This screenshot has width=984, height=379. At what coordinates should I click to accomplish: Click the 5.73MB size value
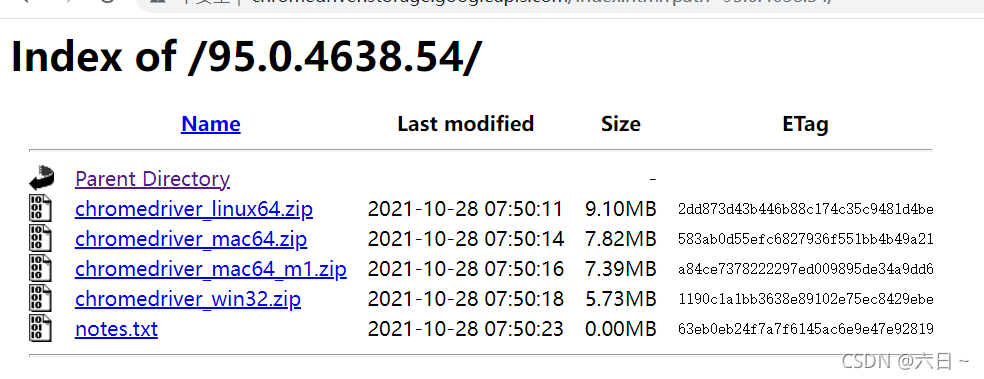coord(621,299)
